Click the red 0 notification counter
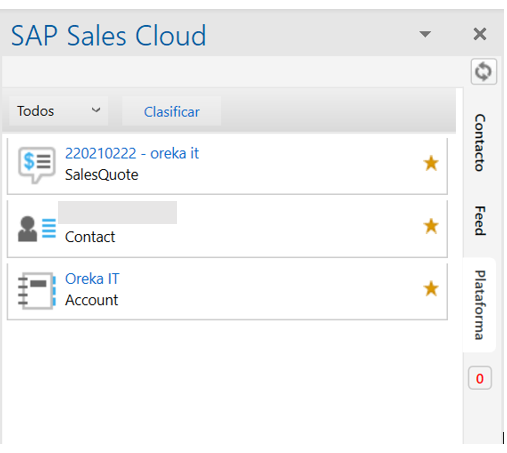Viewport: 507px width, 453px height. [x=480, y=378]
